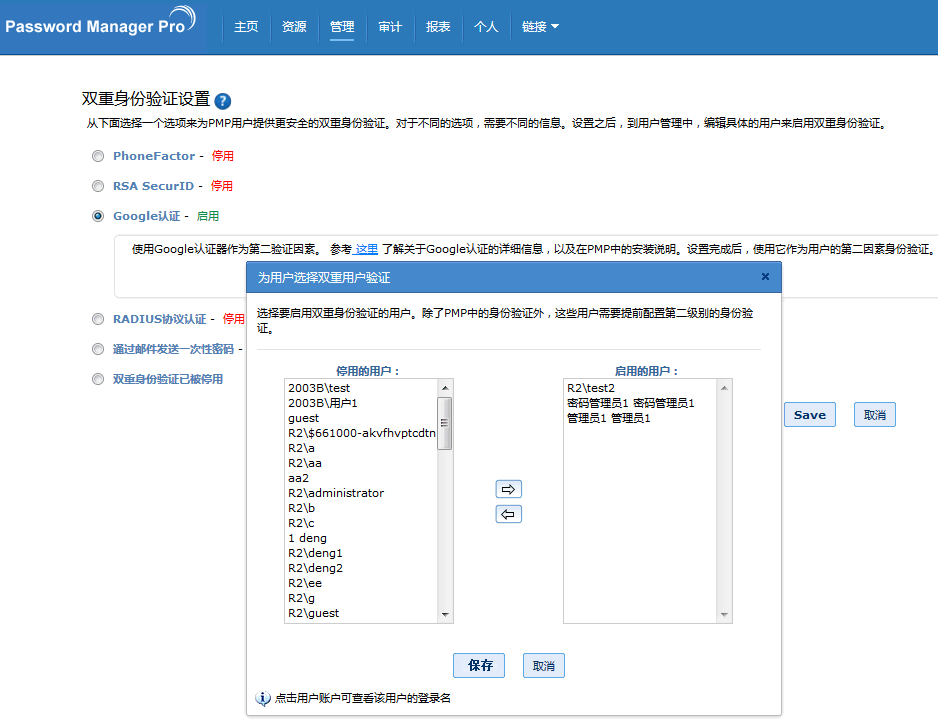
Task: Select user R2\g in disabled list
Action: click(361, 598)
